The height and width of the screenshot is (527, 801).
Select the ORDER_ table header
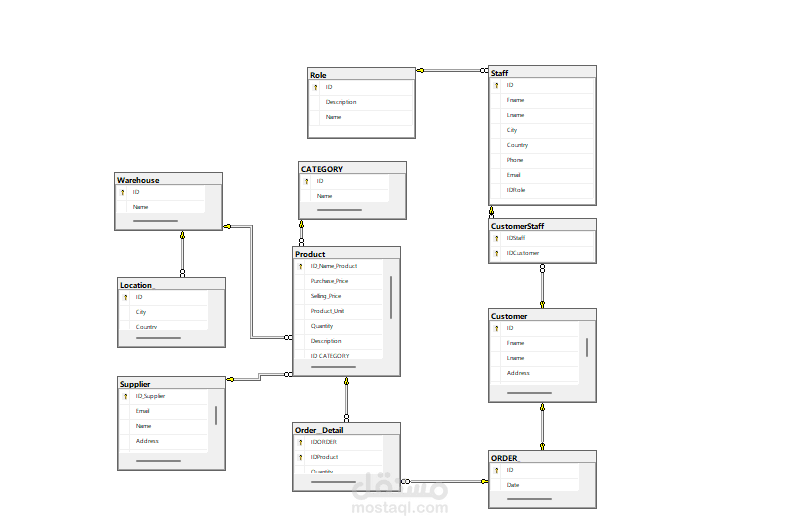point(542,458)
